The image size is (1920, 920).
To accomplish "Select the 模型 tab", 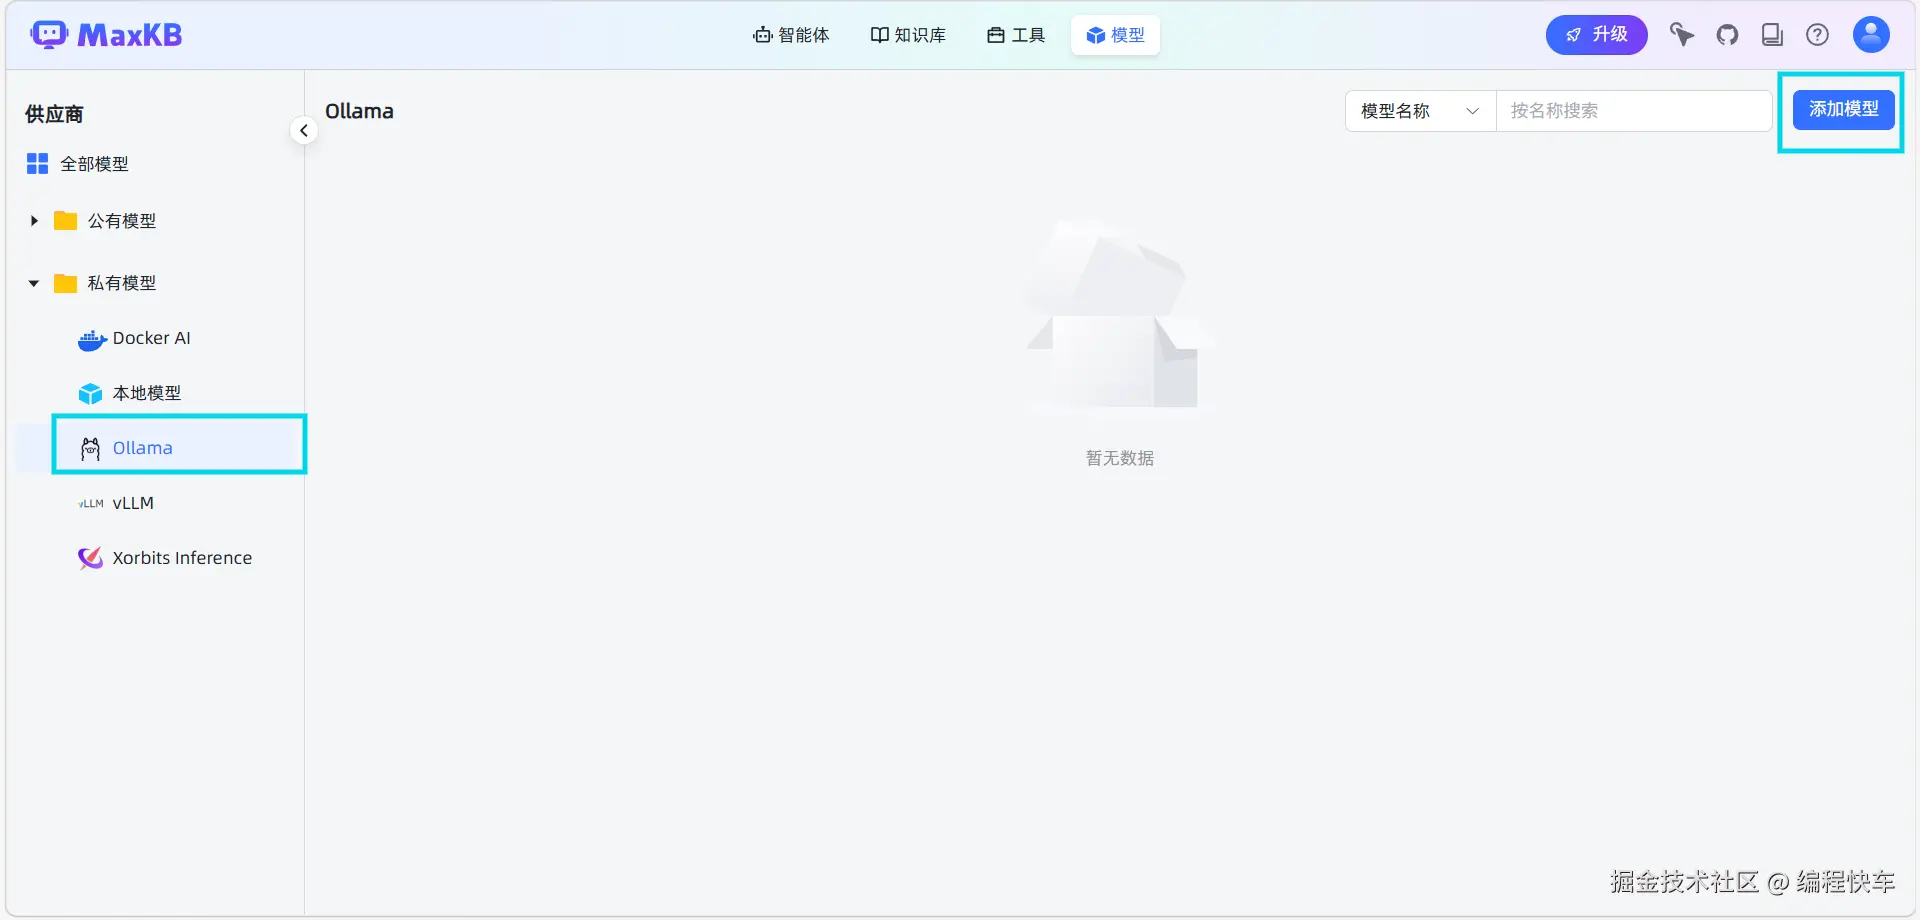I will 1115,35.
